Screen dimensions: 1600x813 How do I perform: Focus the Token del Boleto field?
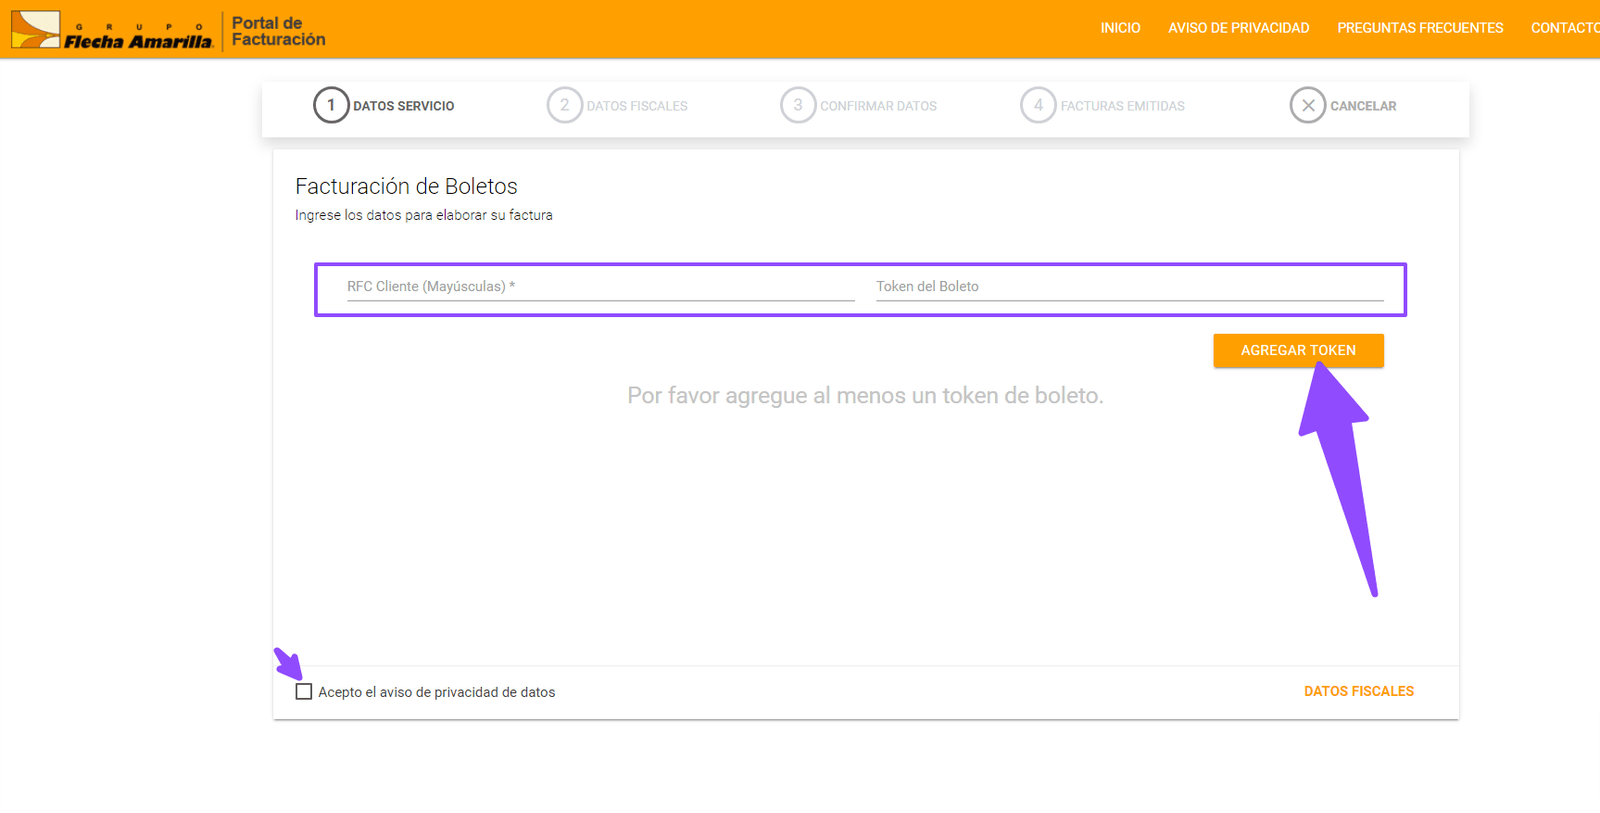tap(1130, 287)
